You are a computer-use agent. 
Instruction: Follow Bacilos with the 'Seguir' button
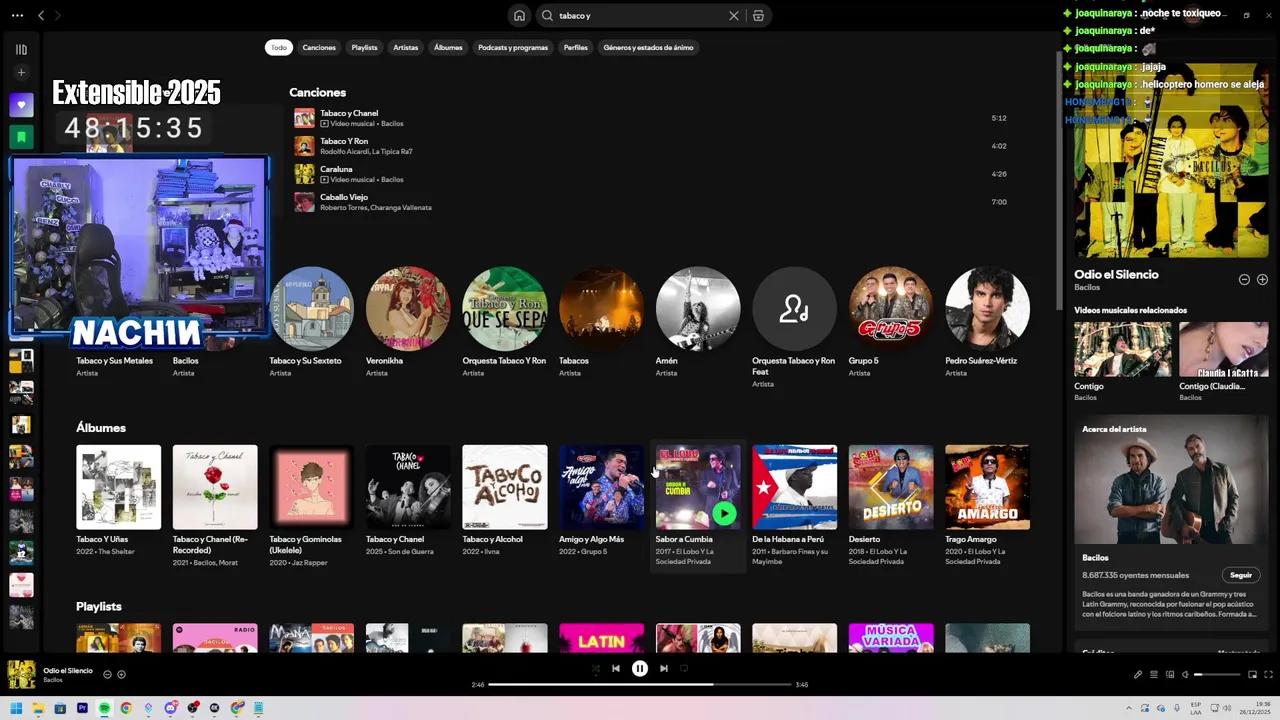pos(1241,575)
